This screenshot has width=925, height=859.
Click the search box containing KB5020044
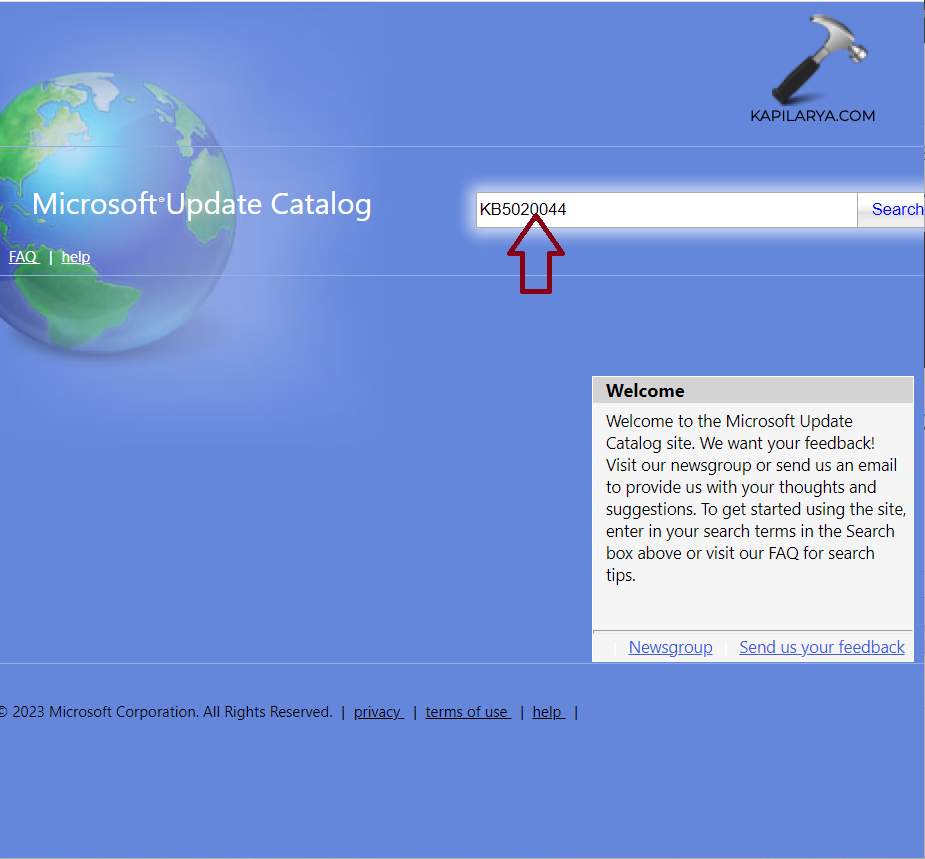coord(666,209)
